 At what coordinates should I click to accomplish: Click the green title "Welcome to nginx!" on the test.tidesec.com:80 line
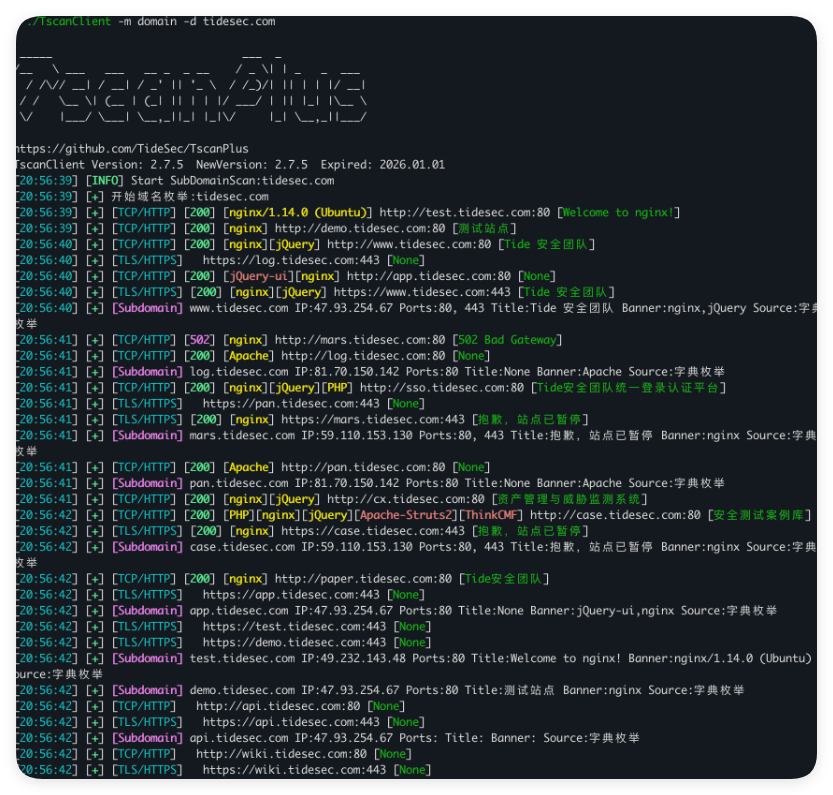click(618, 213)
